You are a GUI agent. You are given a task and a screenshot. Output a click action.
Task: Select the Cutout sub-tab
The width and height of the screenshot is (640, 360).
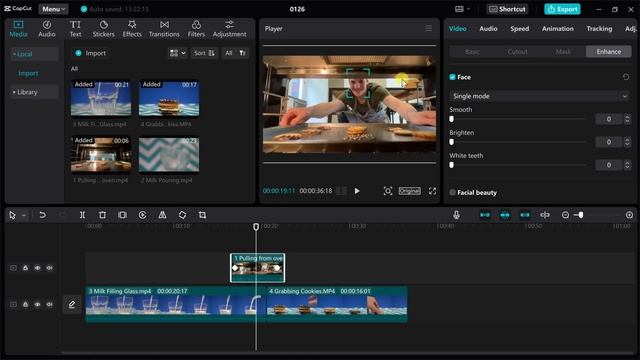tap(518, 51)
